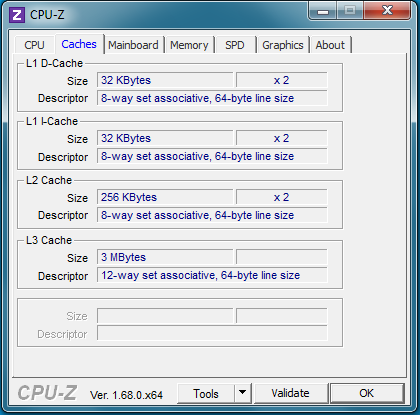The width and height of the screenshot is (420, 415).
Task: Click the L1 I-Cache descriptor field
Action: tap(212, 156)
